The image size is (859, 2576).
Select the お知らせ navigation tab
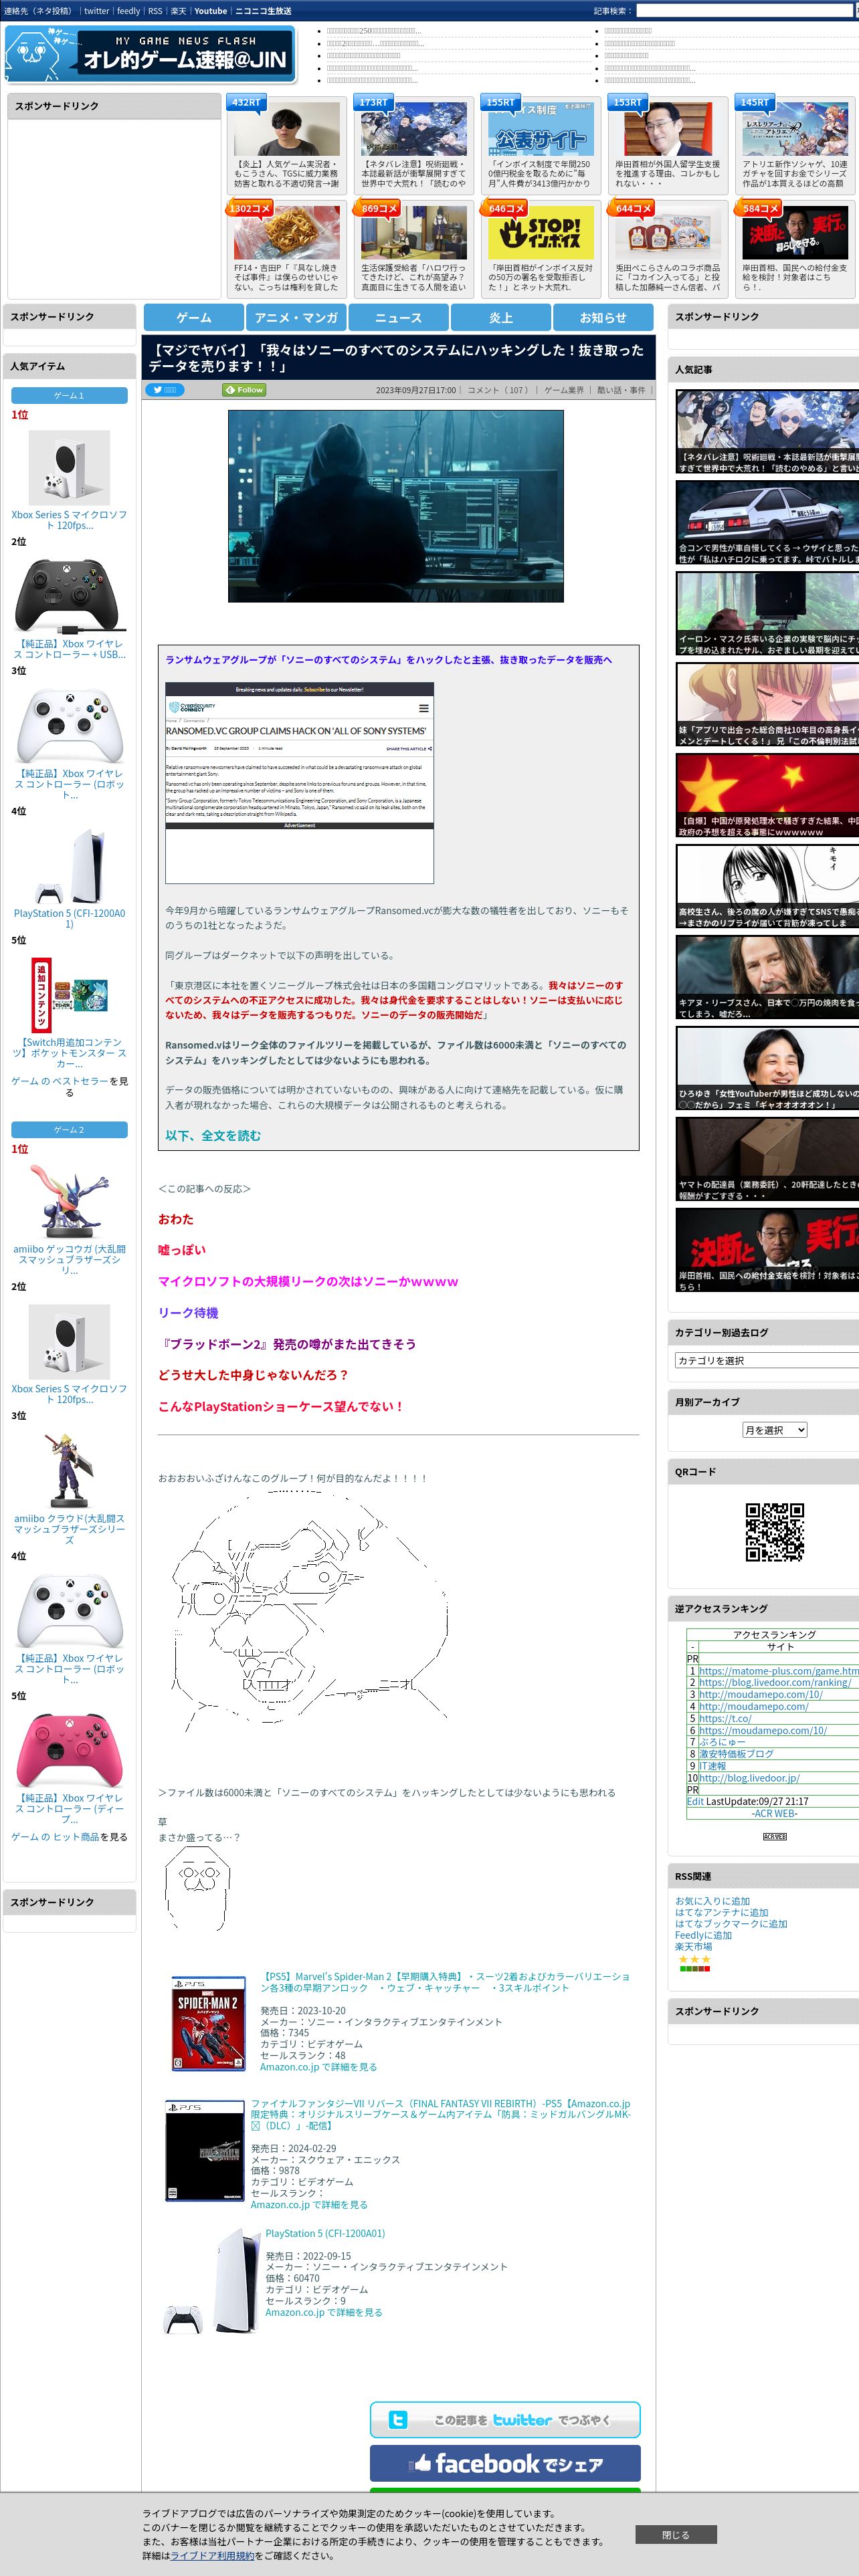pos(603,317)
